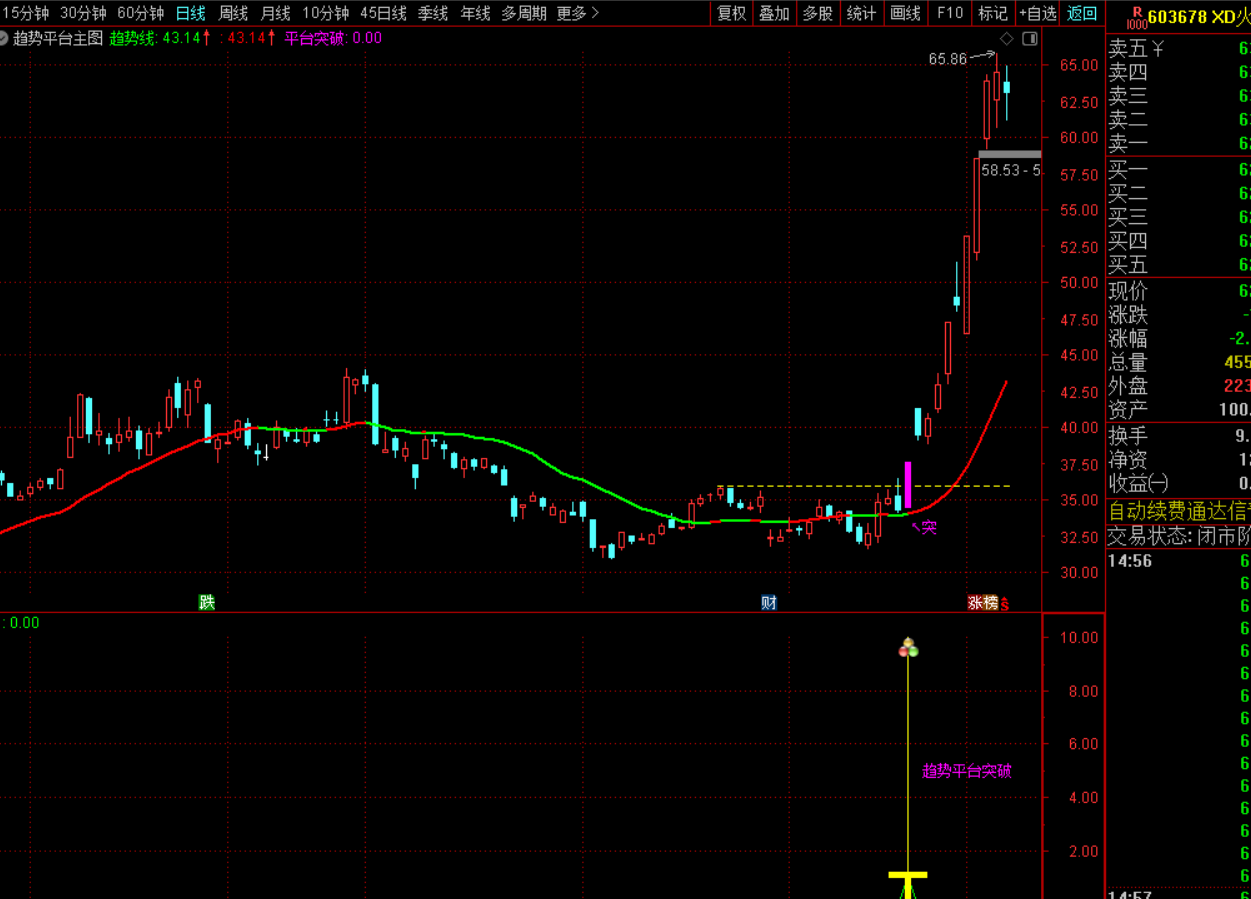Click the 外盘 outer volume row
Viewport: 1251px width, 899px height.
1178,386
